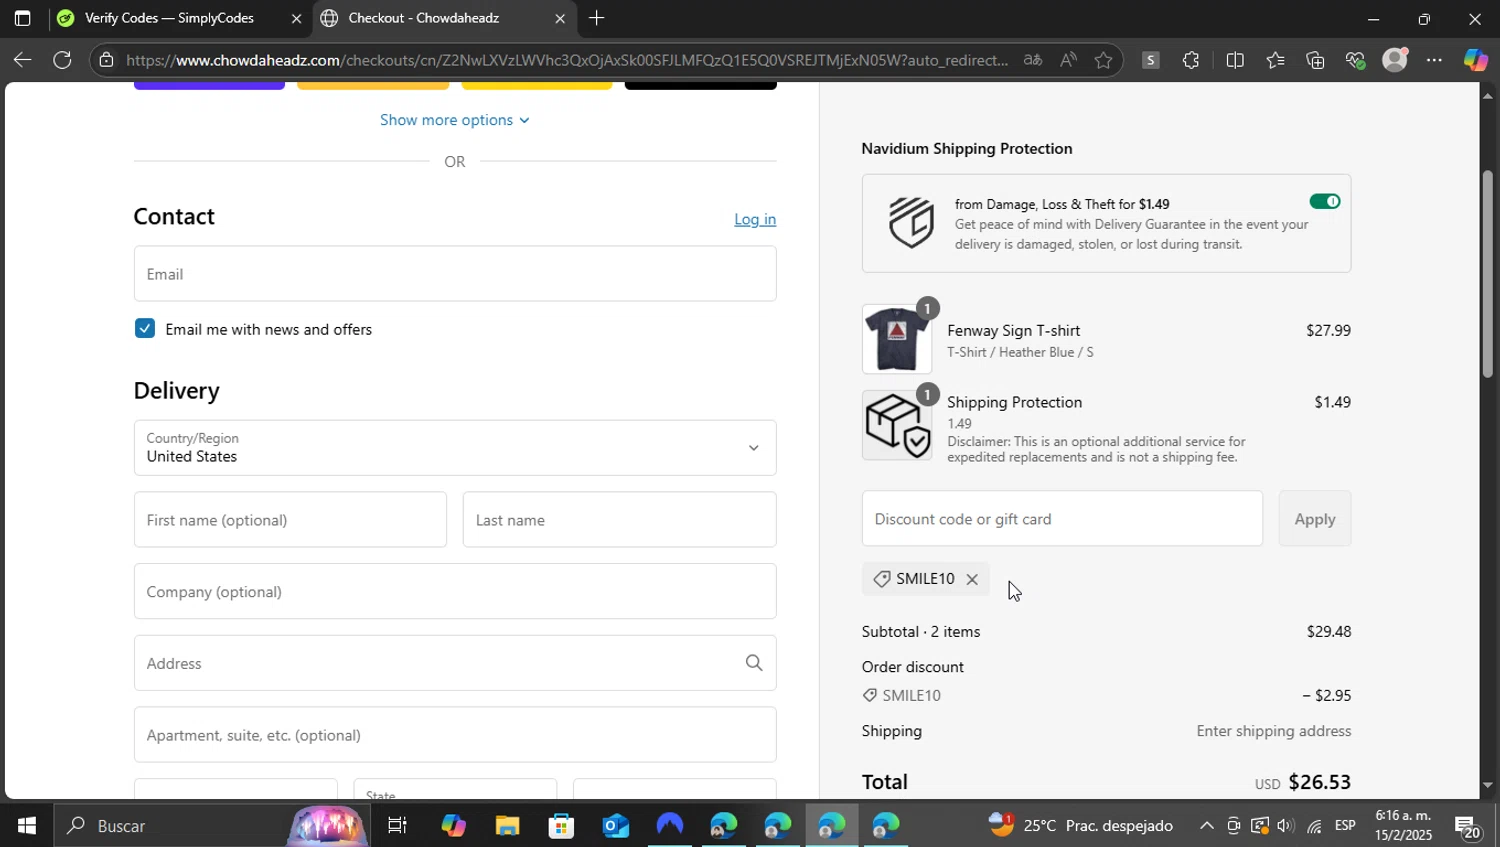1500x847 pixels.
Task: Select the Enter shipping address text
Action: coord(1273,731)
